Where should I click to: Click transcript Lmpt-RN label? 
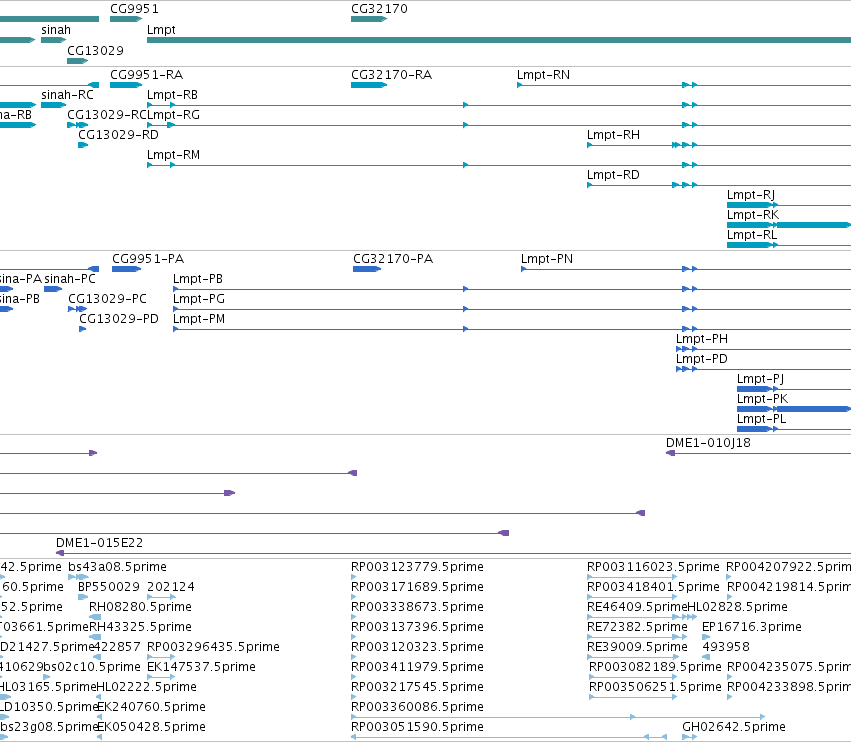pyautogui.click(x=543, y=75)
